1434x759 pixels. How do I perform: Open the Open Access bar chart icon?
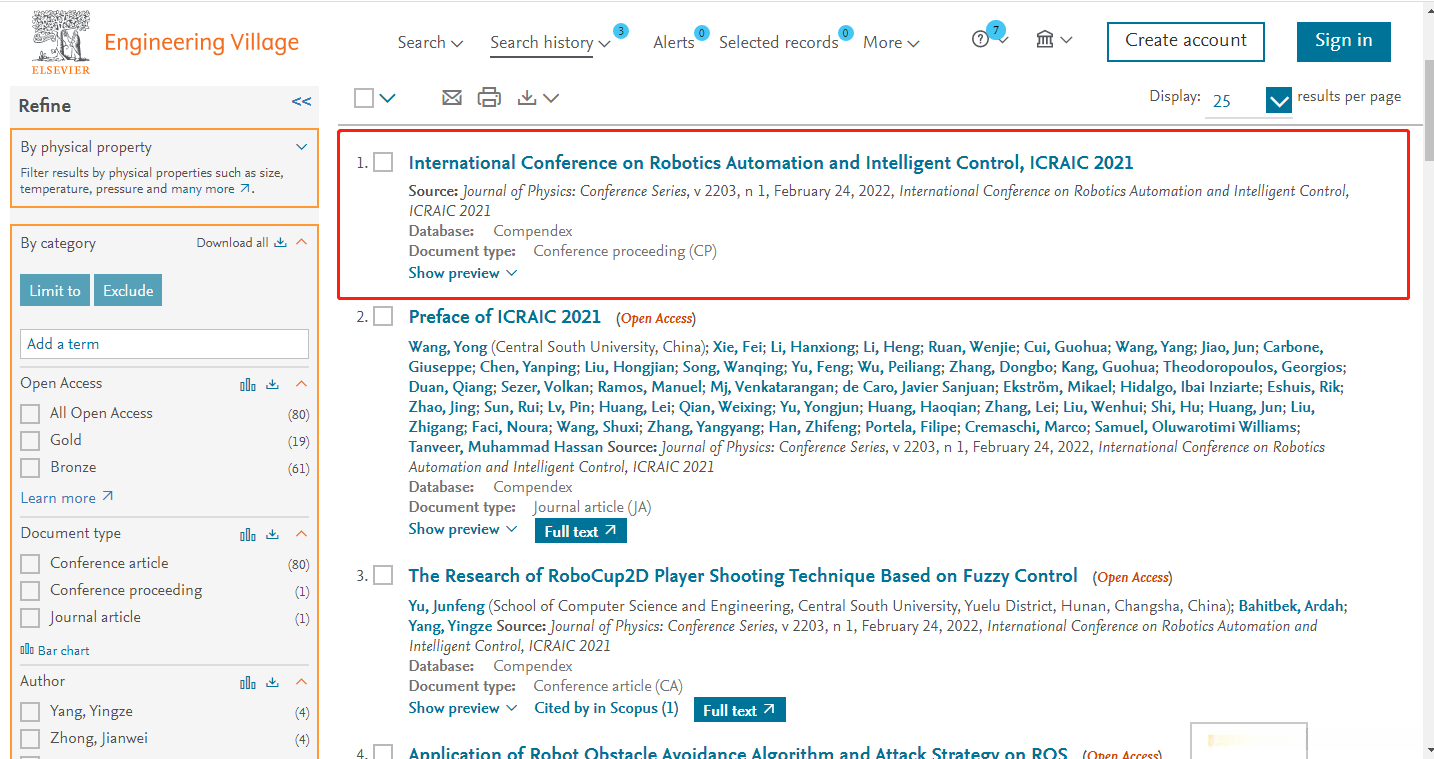click(x=248, y=384)
